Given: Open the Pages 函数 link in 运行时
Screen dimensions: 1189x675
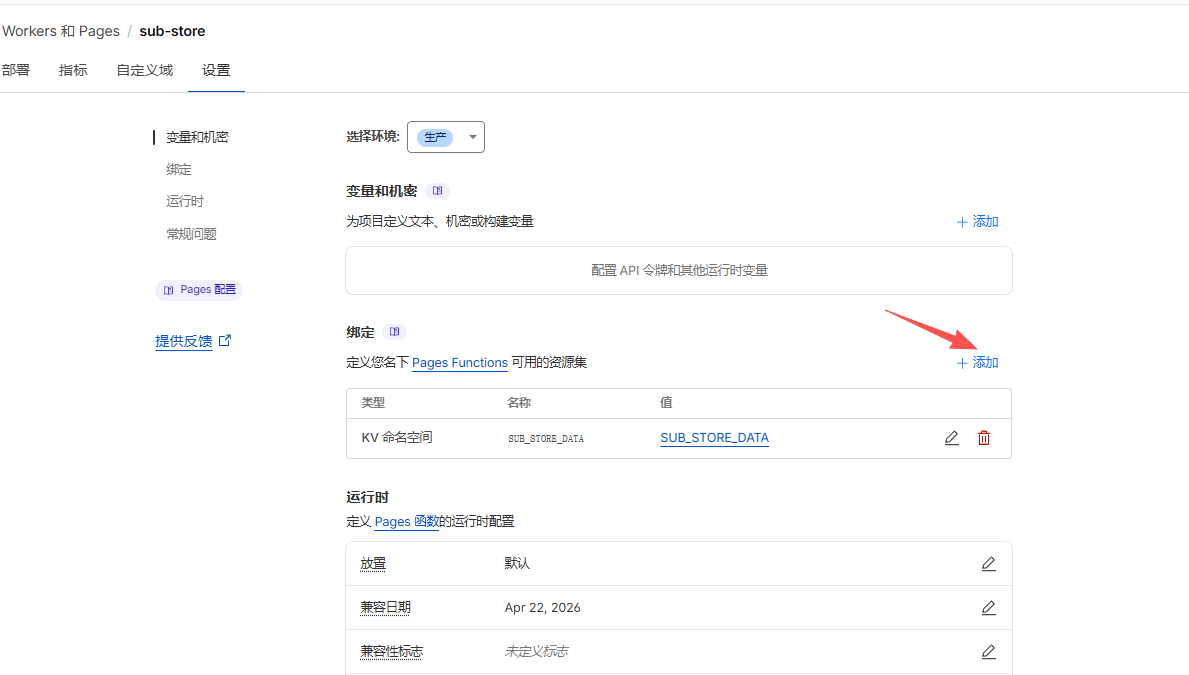Looking at the screenshot, I should click(406, 522).
